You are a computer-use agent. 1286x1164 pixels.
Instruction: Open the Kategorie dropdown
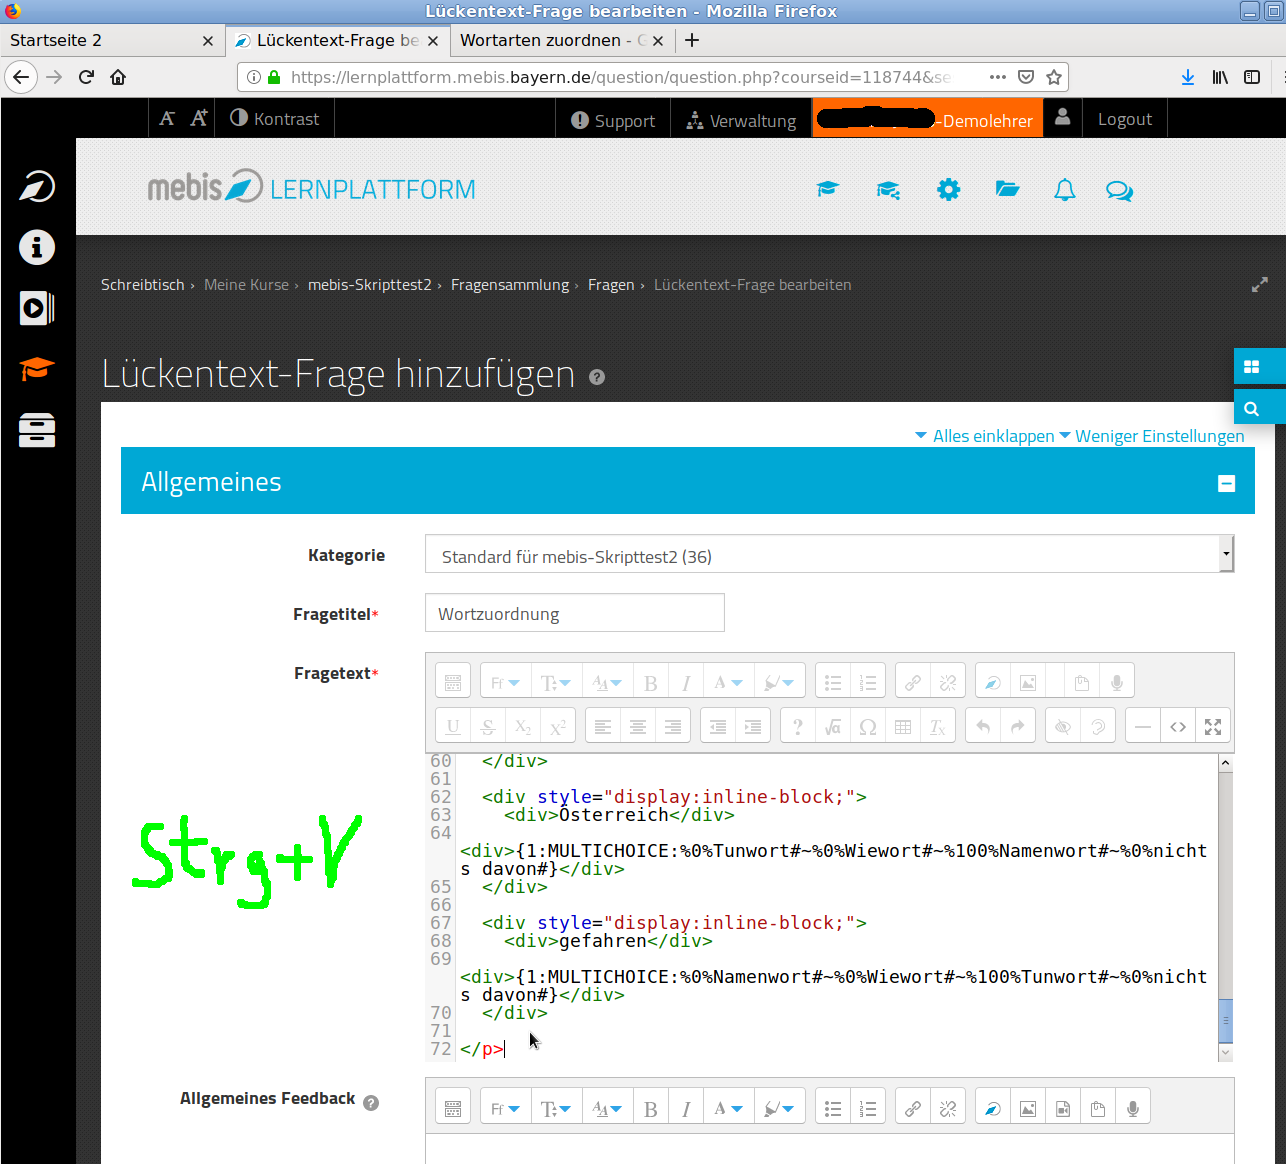pyautogui.click(x=829, y=555)
